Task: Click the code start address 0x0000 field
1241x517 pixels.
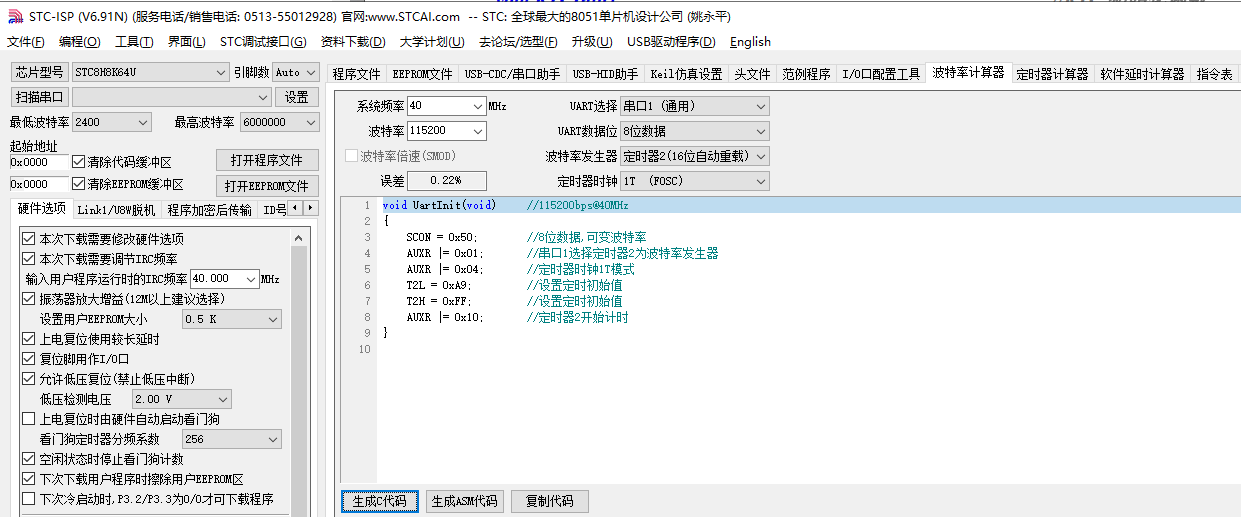Action: coord(39,162)
